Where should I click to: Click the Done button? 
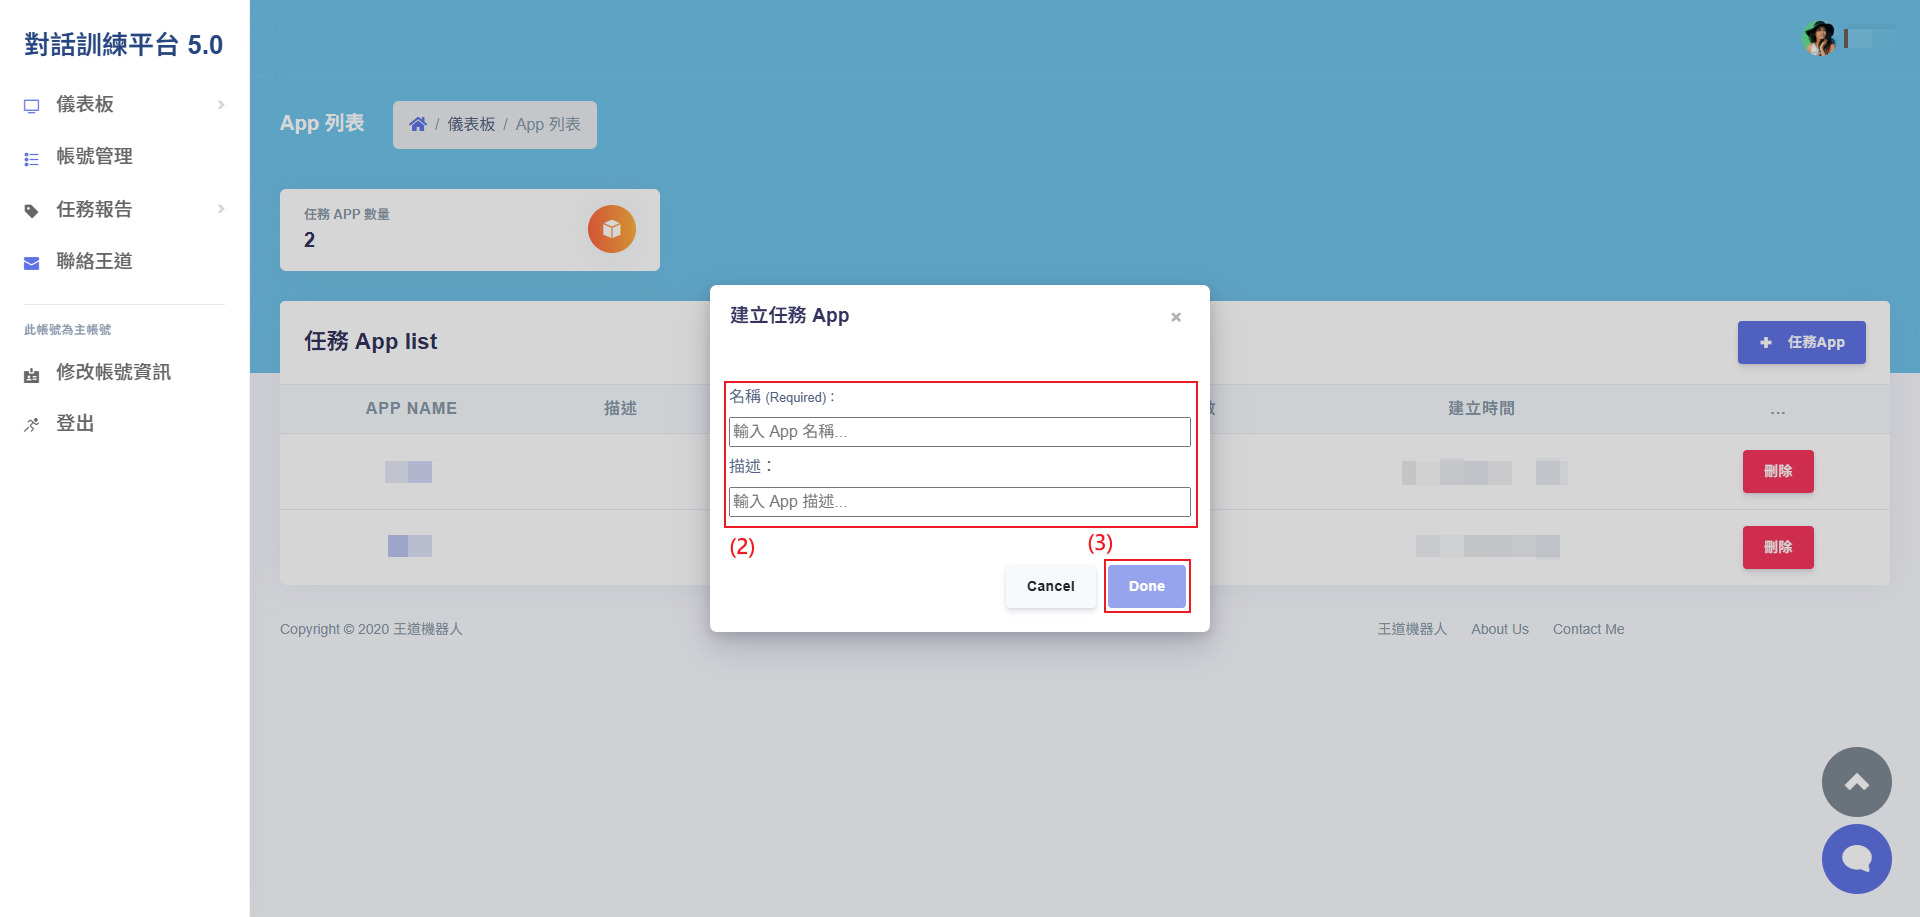pyautogui.click(x=1147, y=586)
